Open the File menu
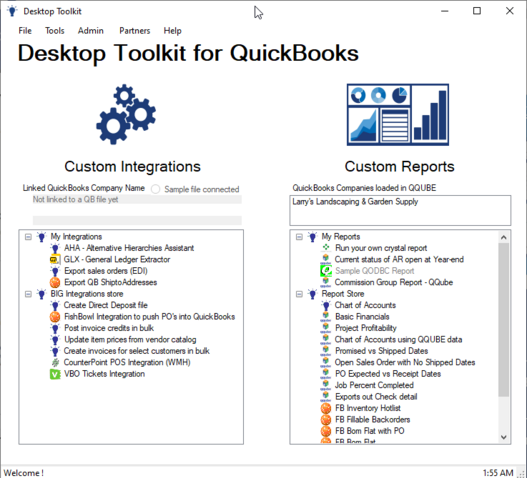Viewport: 527px width, 478px height. 25,31
